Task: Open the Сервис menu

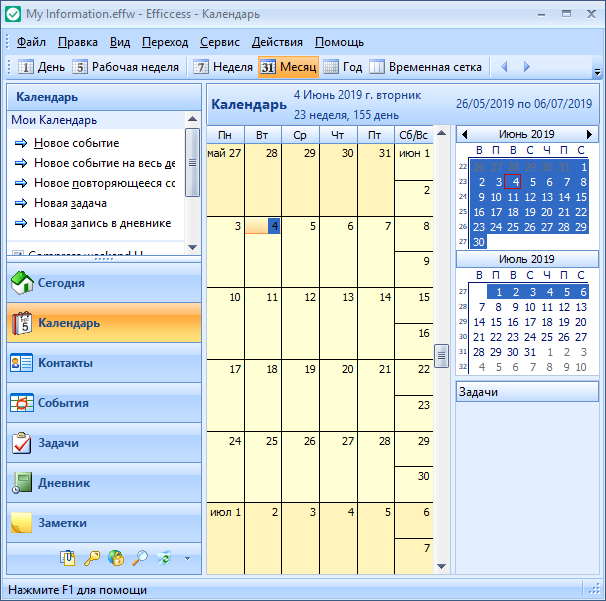Action: pos(219,42)
